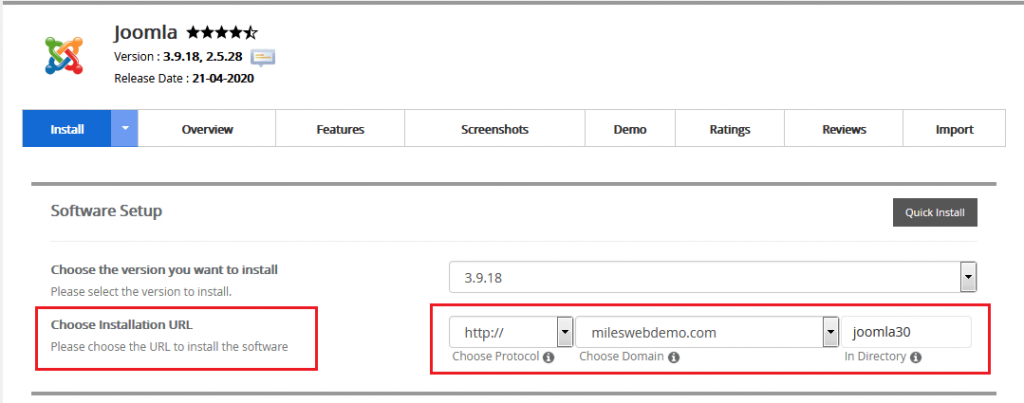Open the domain dropdown showing mileswebdemo.com

[707, 332]
